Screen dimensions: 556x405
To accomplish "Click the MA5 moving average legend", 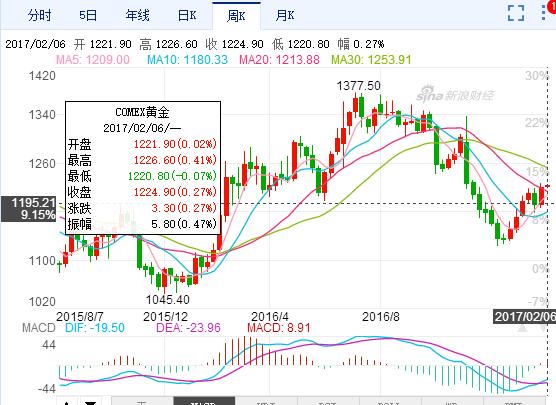I will pyautogui.click(x=93, y=60).
